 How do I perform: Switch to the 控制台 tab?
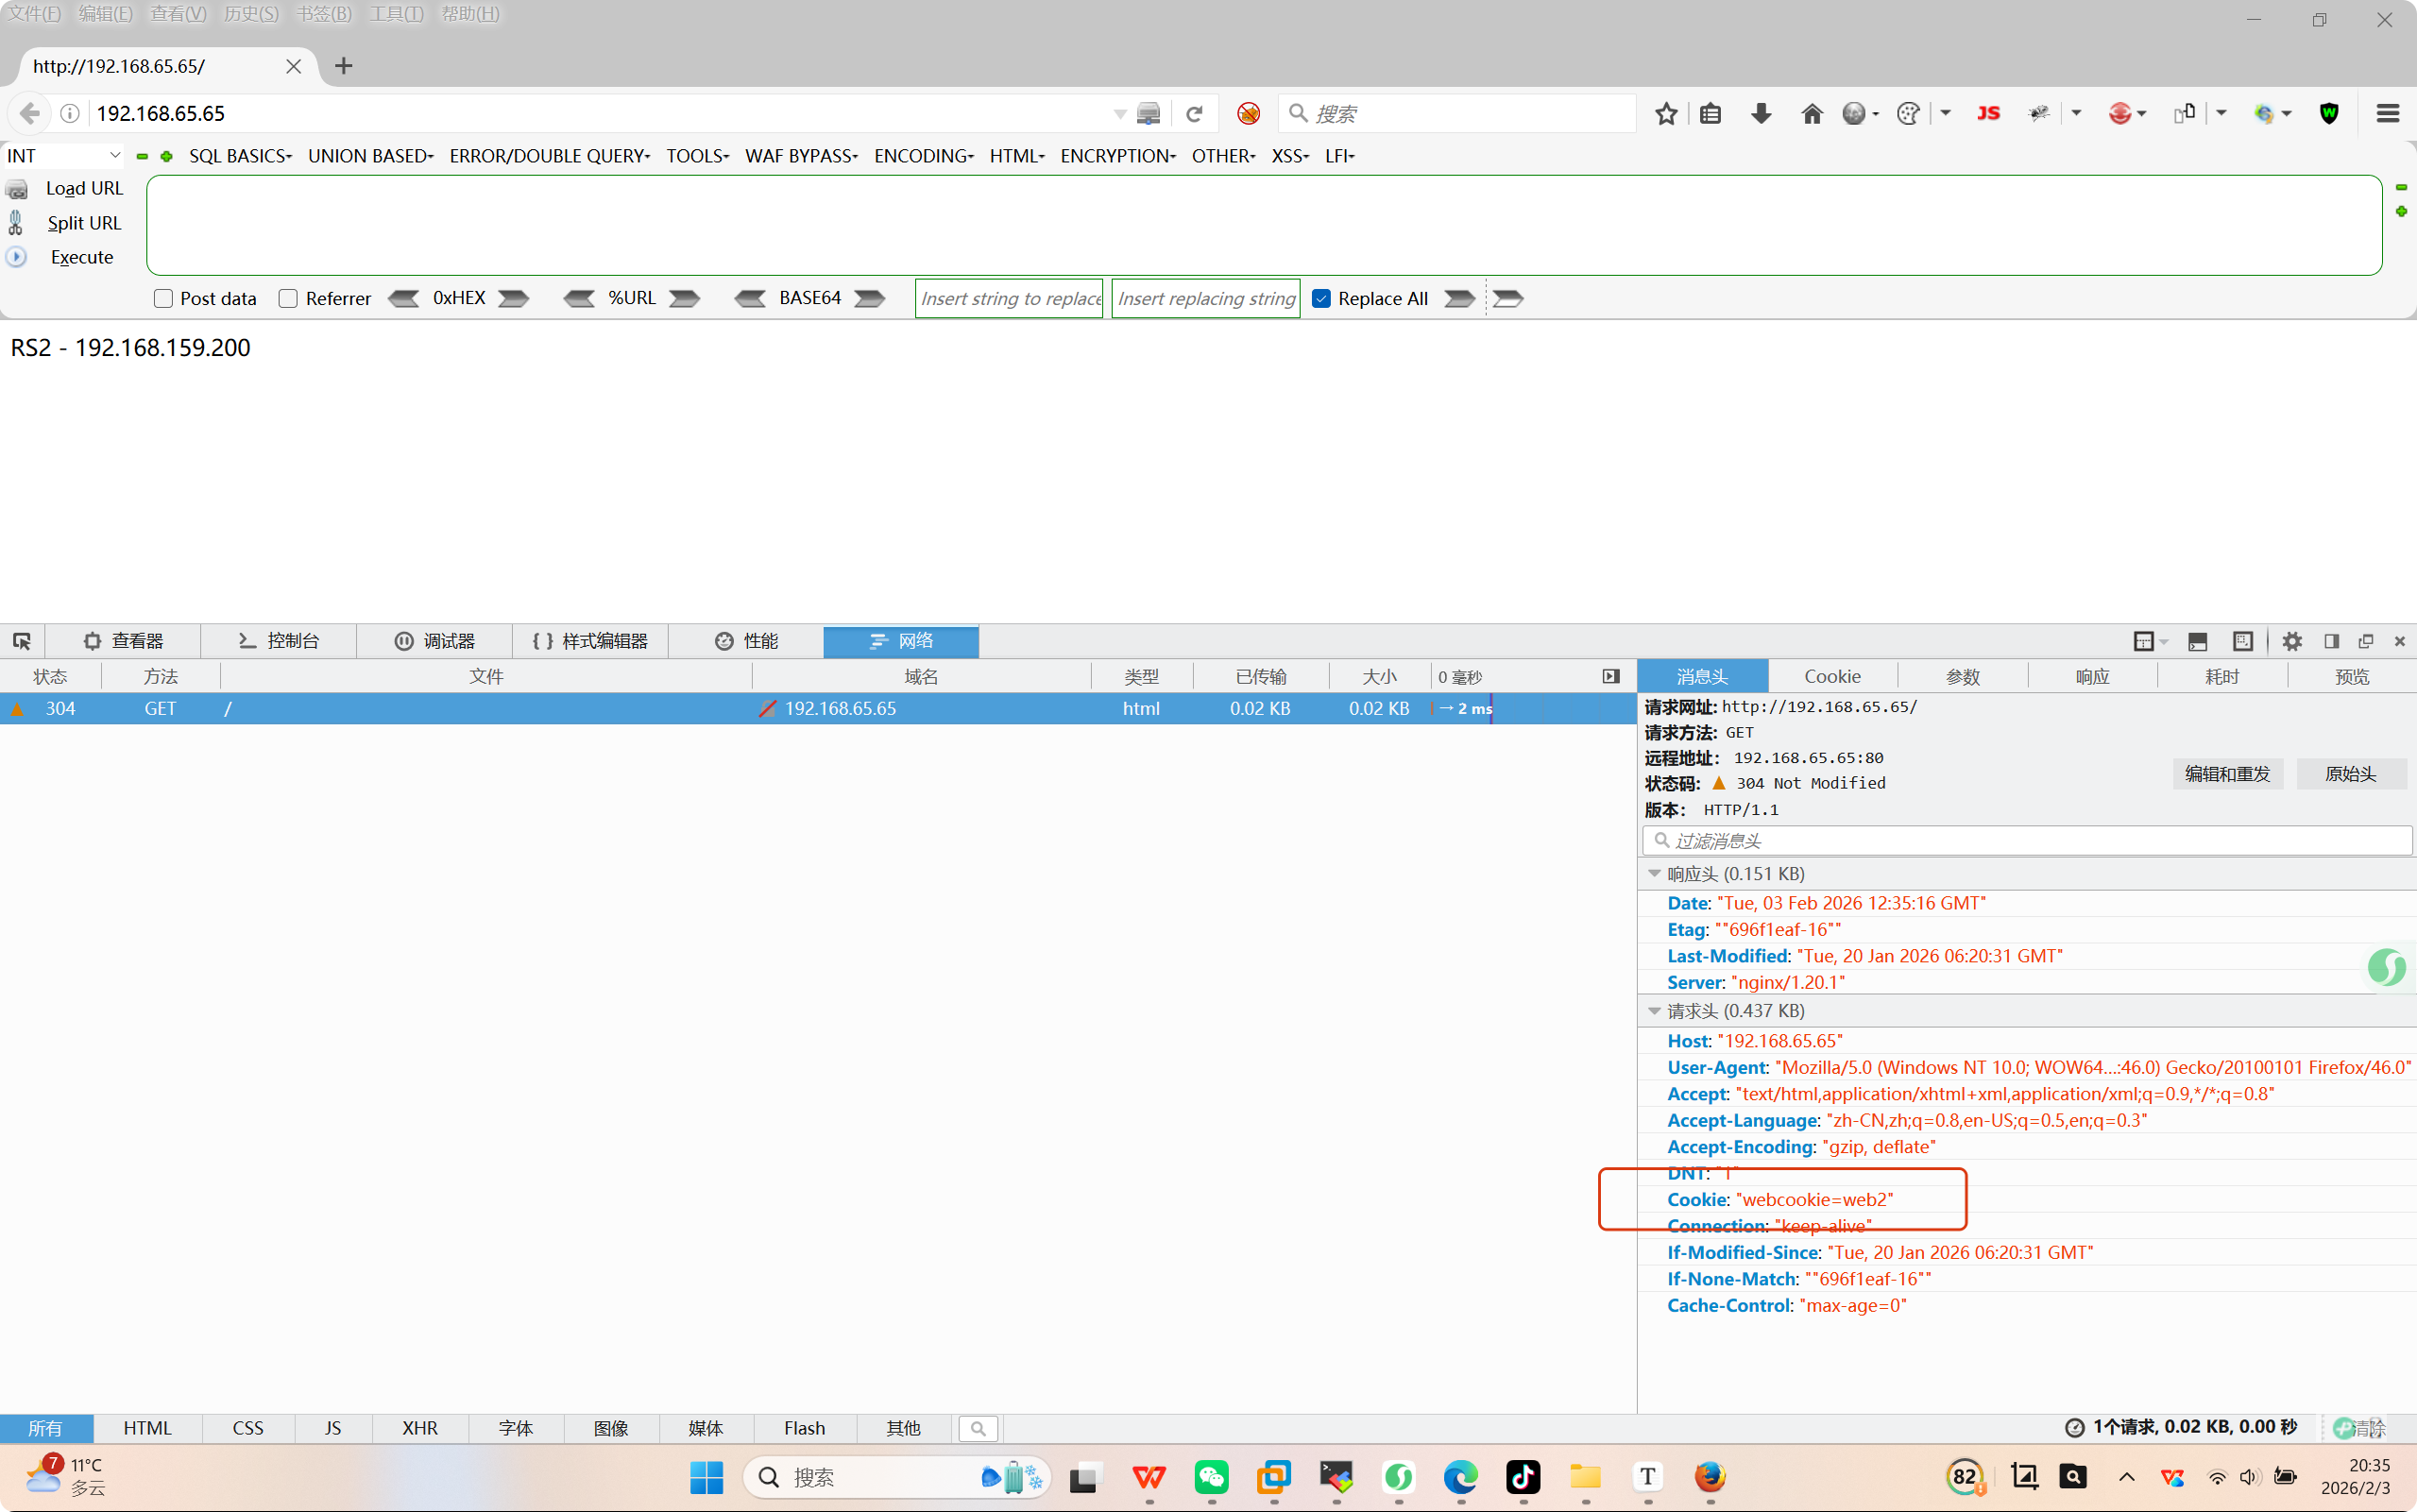[279, 641]
